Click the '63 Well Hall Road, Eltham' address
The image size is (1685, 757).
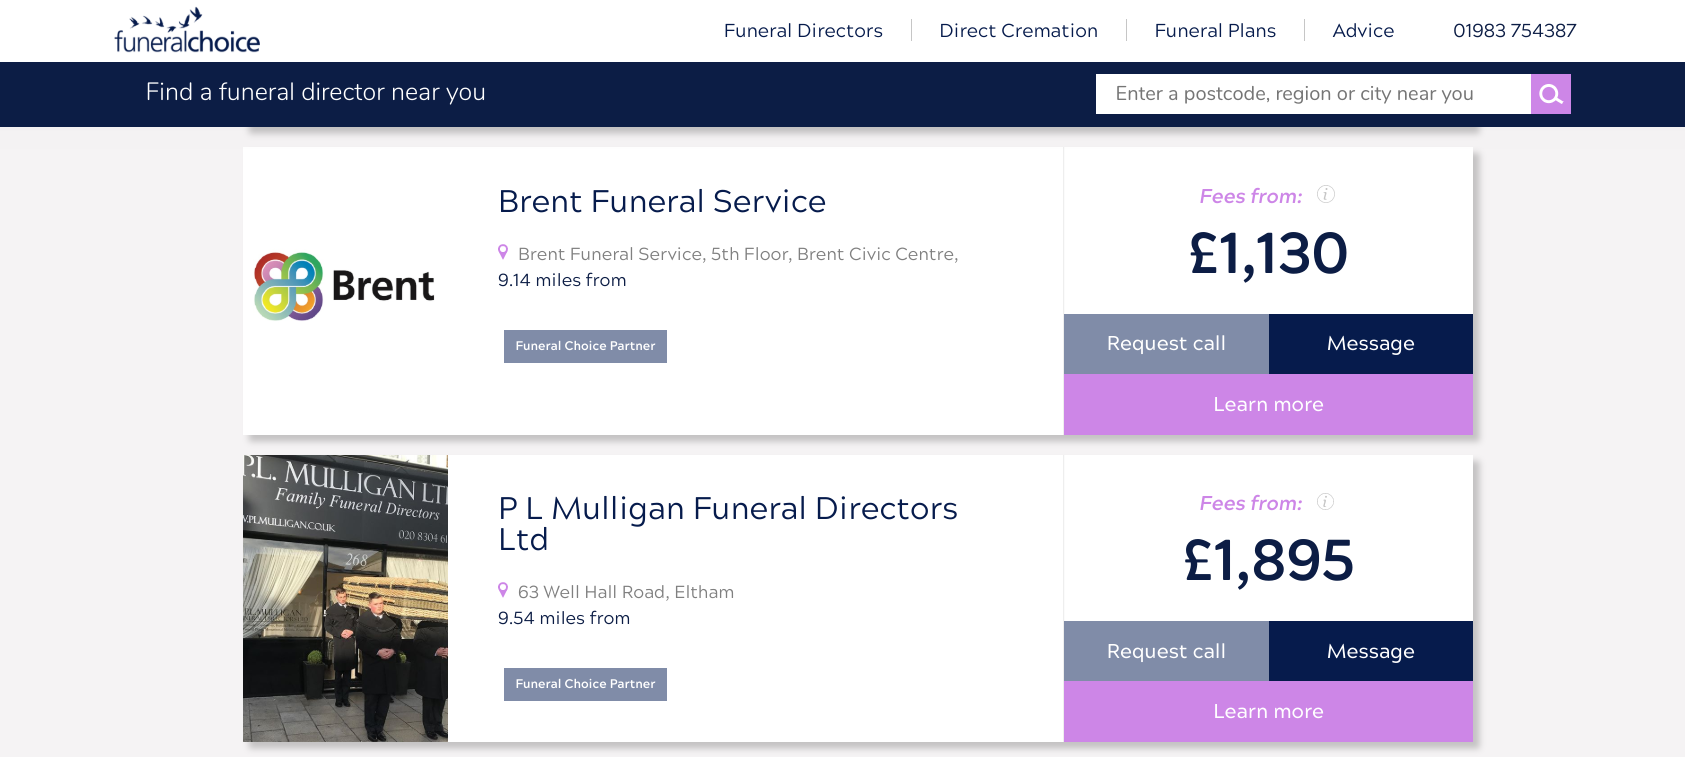tap(626, 592)
